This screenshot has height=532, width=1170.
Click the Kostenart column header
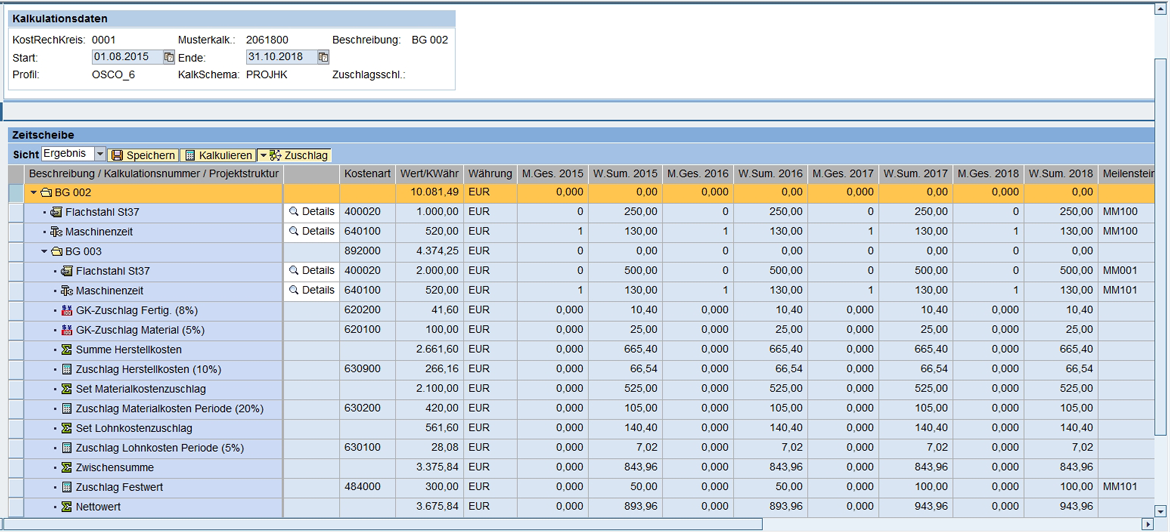coord(367,173)
